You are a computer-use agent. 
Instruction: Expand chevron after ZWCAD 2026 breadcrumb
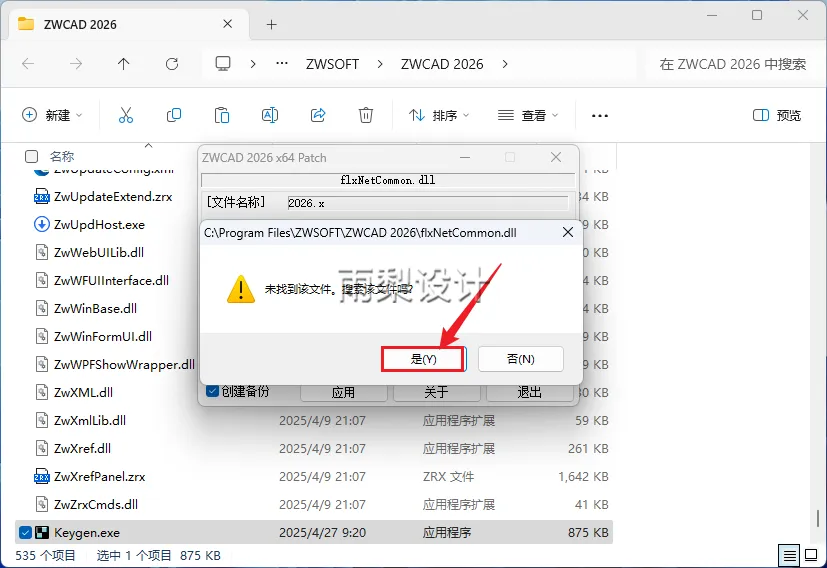pos(505,64)
